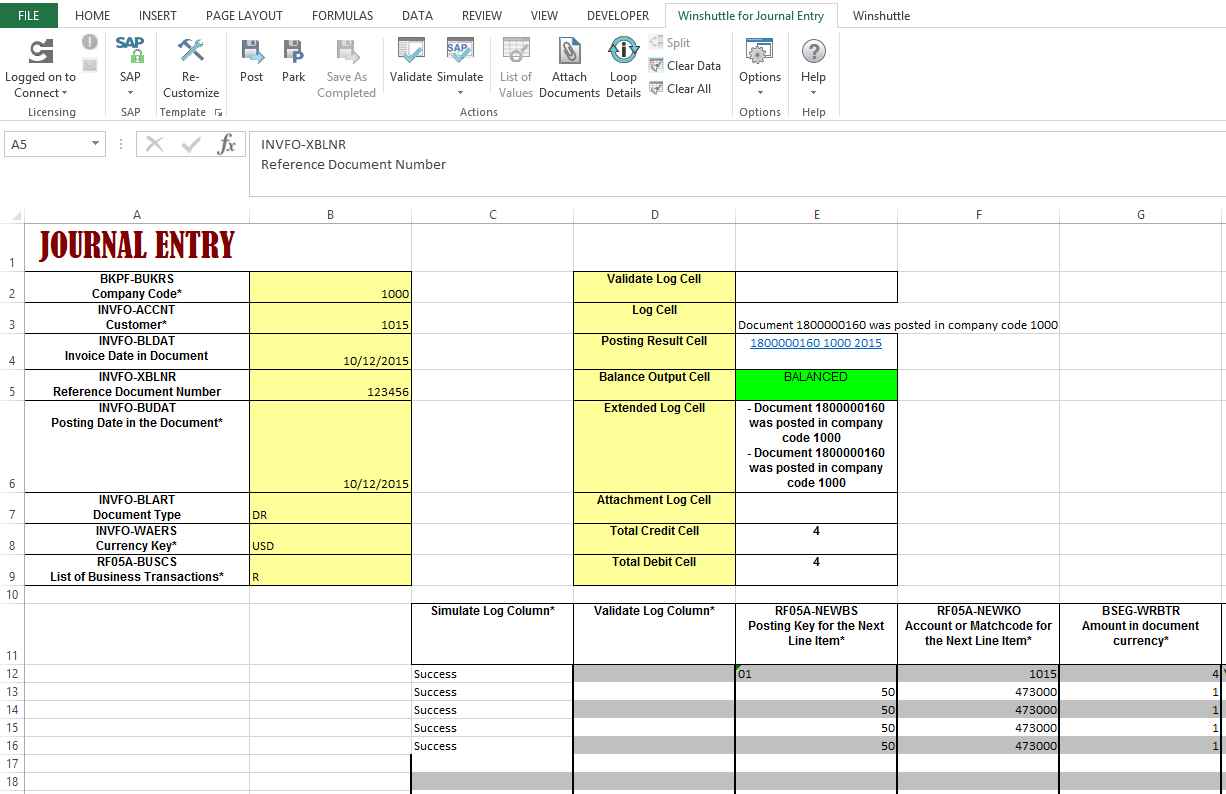Select the Validate Log Column header cell

pyautogui.click(x=654, y=634)
